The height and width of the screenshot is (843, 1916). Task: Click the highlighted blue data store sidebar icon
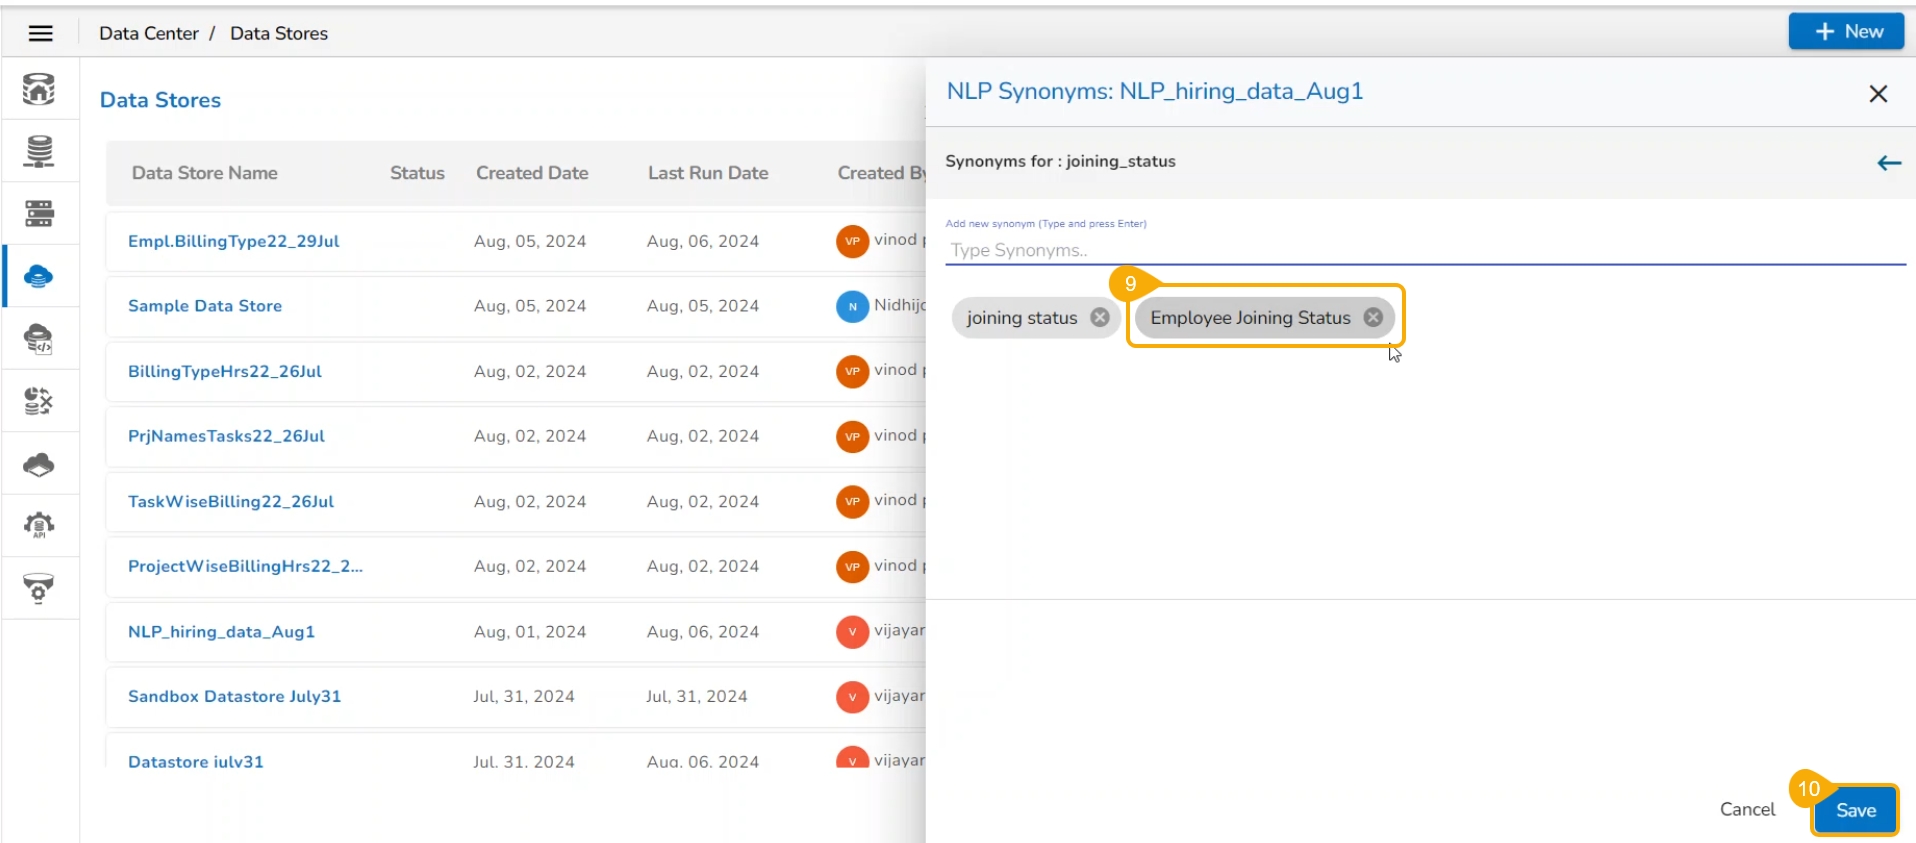39,276
